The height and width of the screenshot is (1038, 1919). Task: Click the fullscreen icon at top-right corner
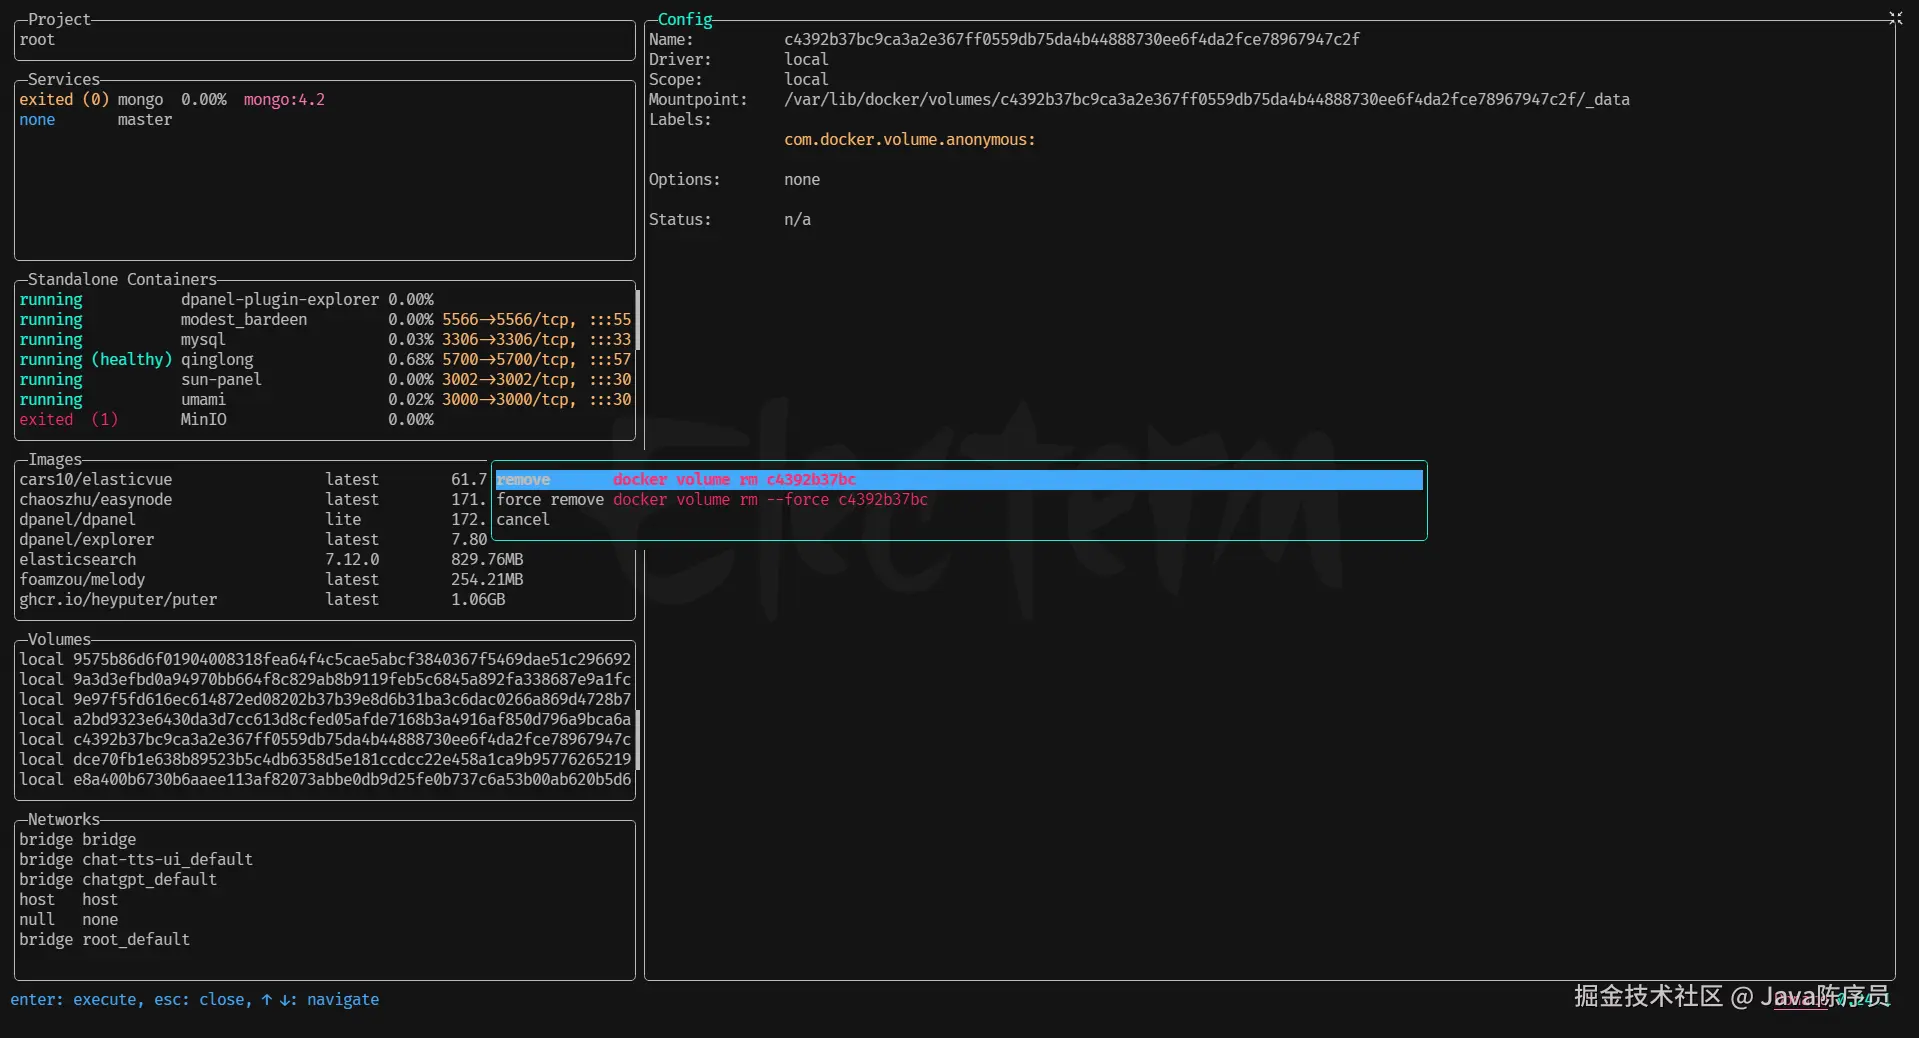click(1895, 18)
